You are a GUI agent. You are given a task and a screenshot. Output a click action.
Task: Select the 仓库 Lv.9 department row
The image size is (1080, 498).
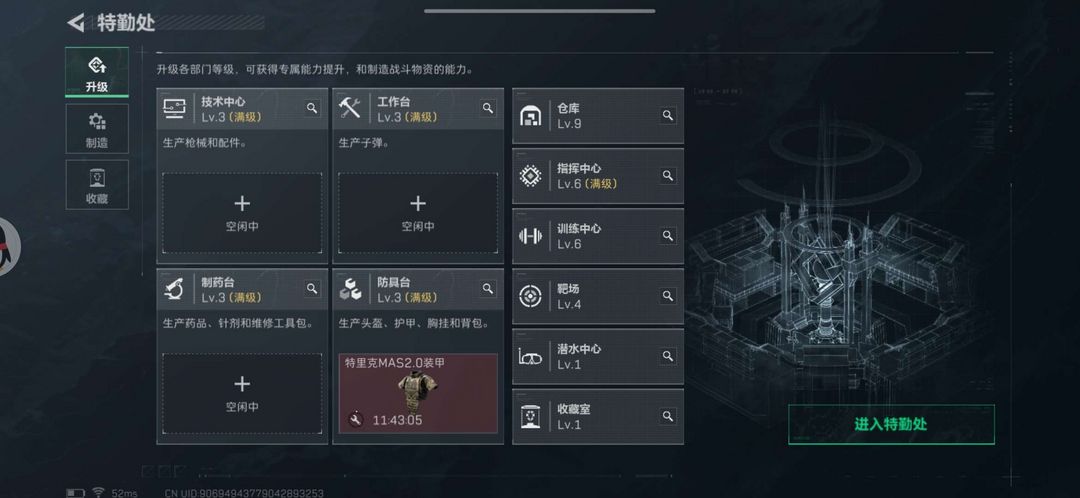tap(598, 116)
